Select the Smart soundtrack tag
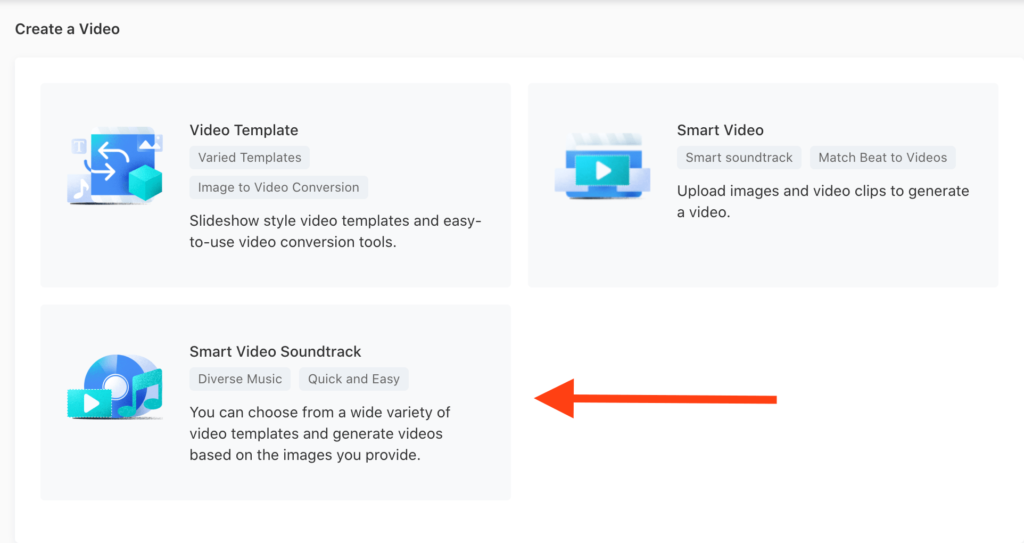The image size is (1024, 543). click(738, 157)
